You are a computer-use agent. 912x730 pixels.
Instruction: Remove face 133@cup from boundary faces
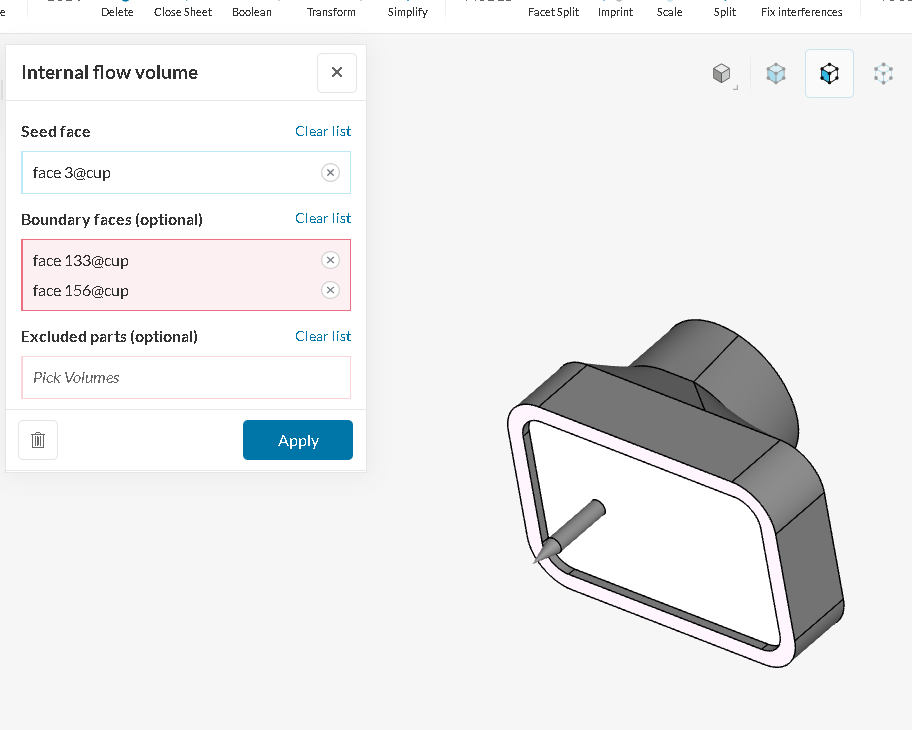point(330,261)
